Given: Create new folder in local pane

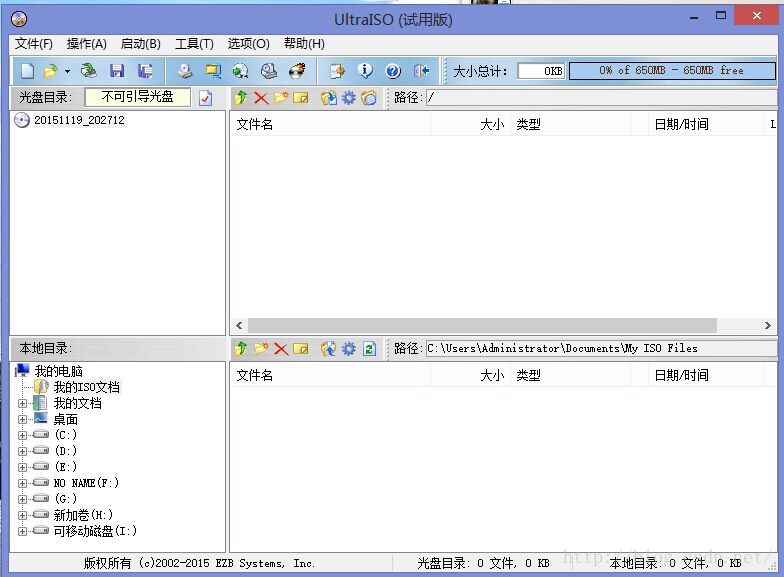Looking at the screenshot, I should [261, 348].
